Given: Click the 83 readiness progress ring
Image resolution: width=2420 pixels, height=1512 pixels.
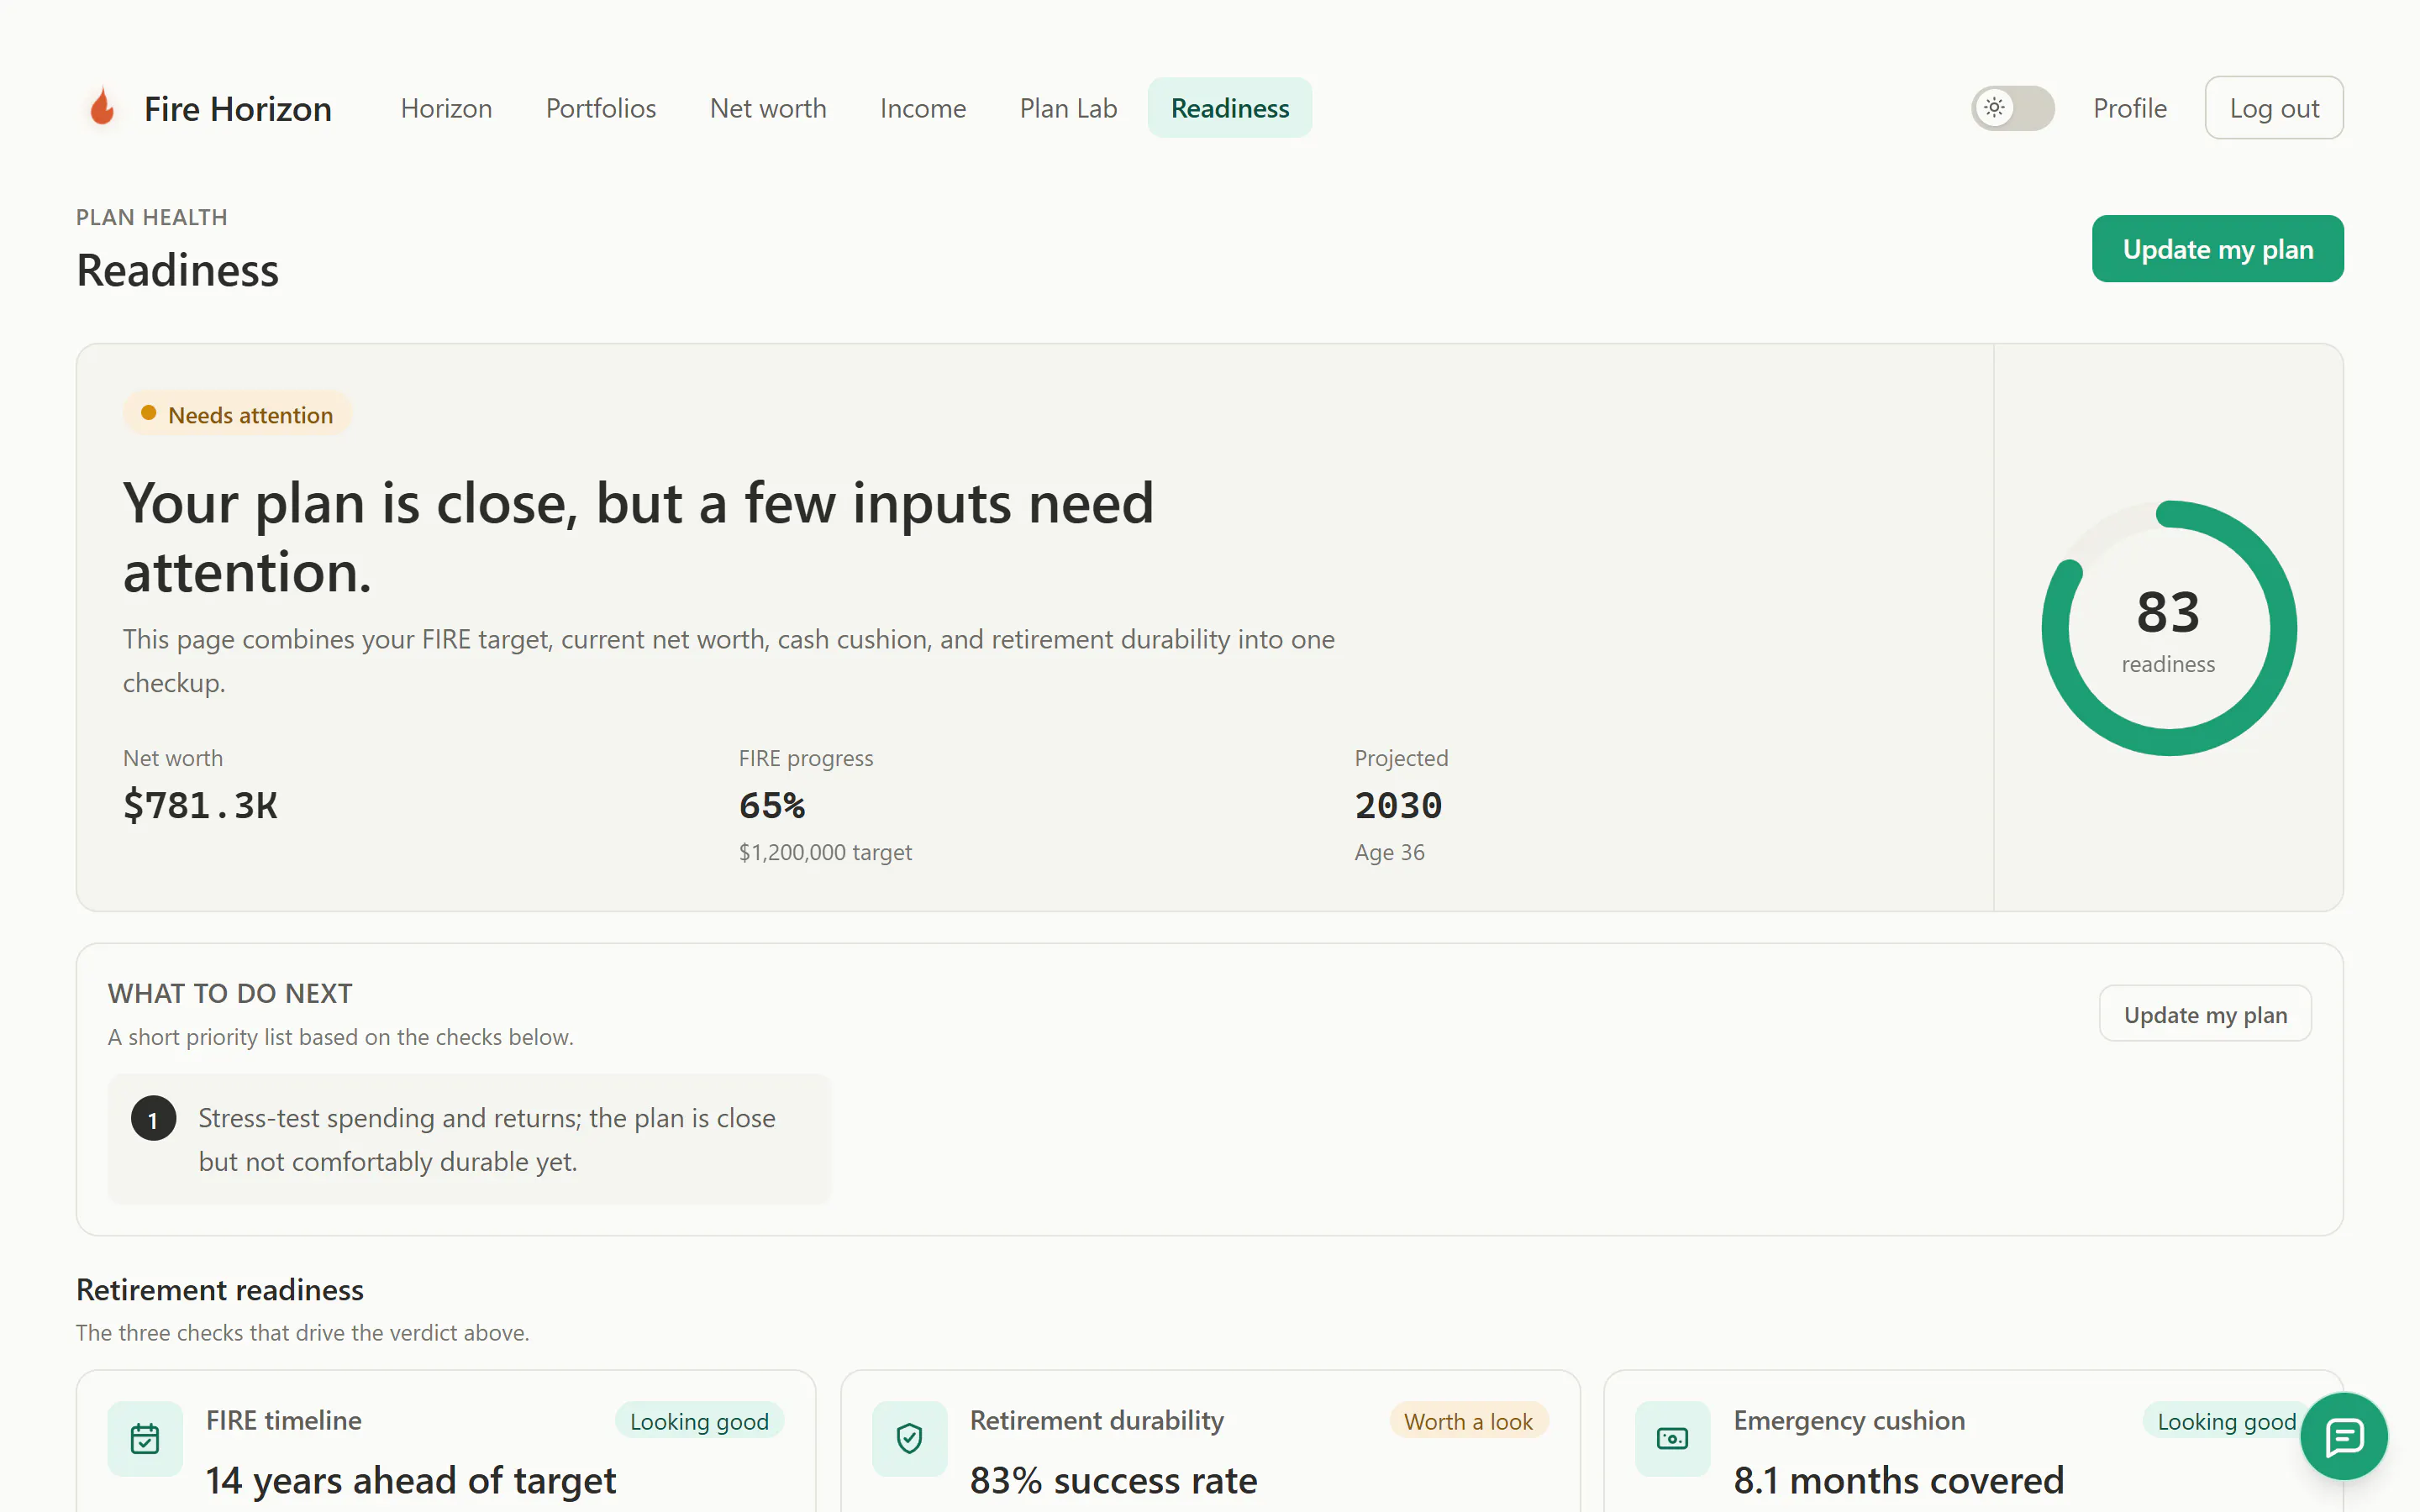Looking at the screenshot, I should click(2168, 628).
